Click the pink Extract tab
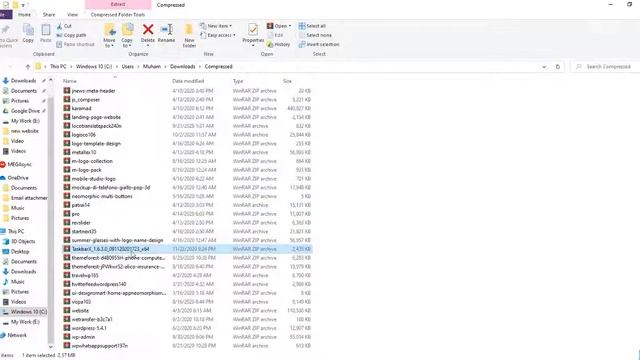640x360 pixels. 118,4
